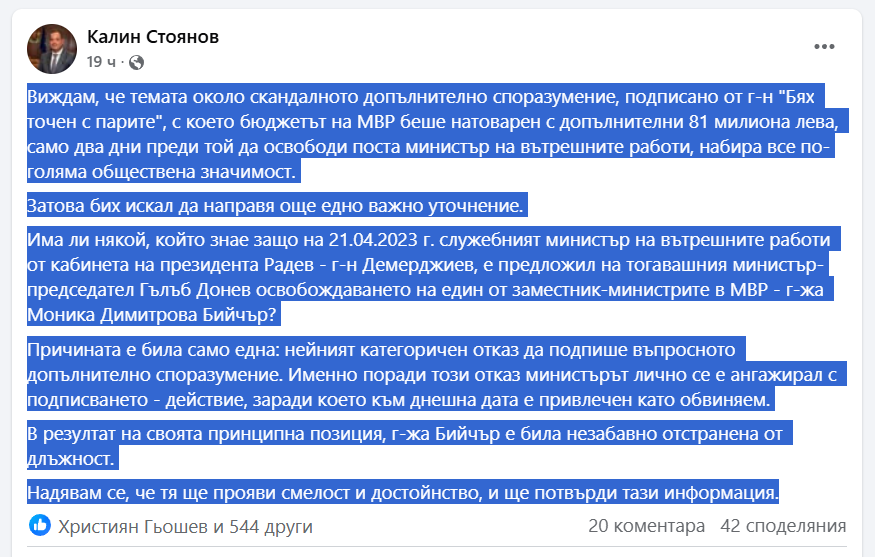Open the 20 коментара comments list
Screen dimensions: 875x557
click(647, 526)
